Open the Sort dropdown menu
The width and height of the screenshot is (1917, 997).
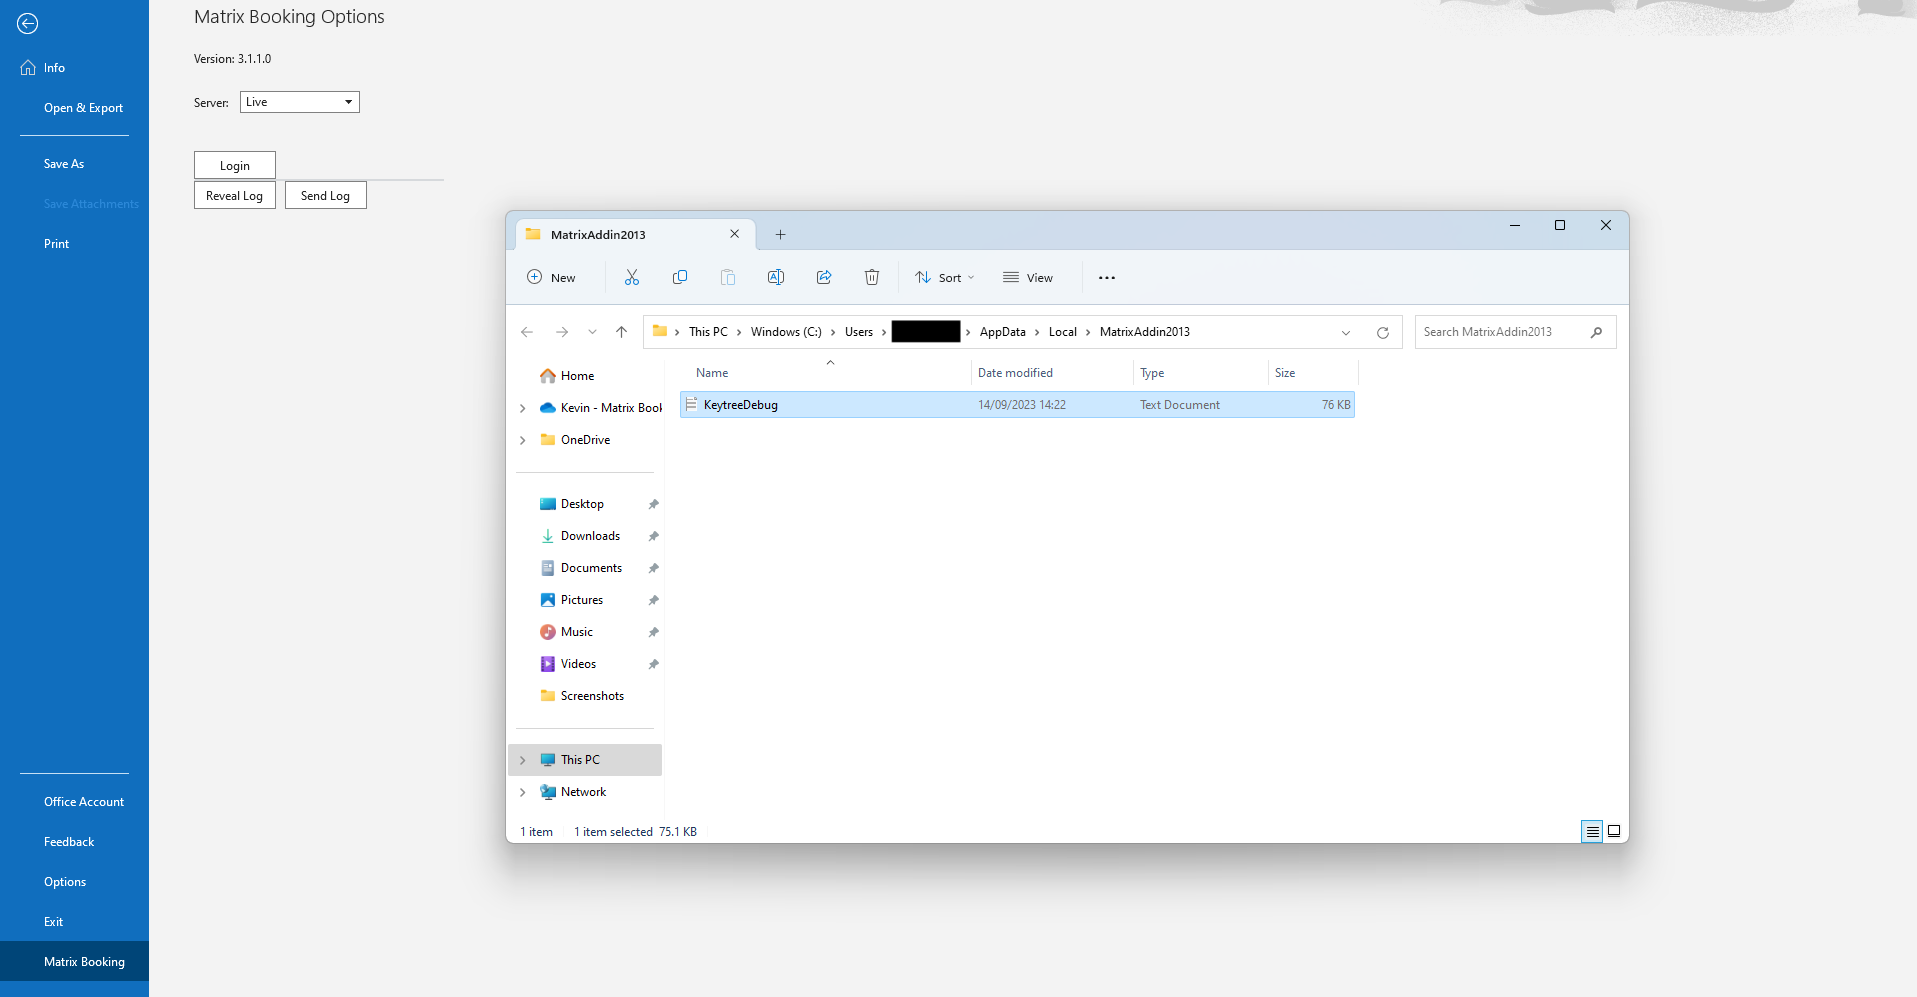[x=944, y=278]
